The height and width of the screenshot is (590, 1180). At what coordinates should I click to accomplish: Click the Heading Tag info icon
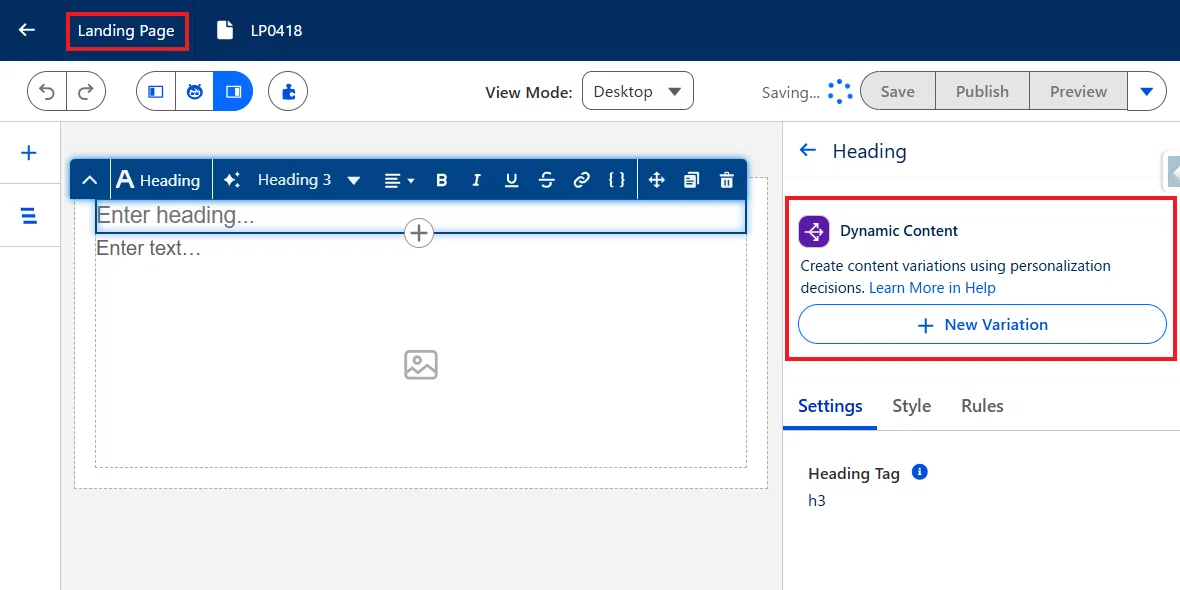pyautogui.click(x=919, y=472)
